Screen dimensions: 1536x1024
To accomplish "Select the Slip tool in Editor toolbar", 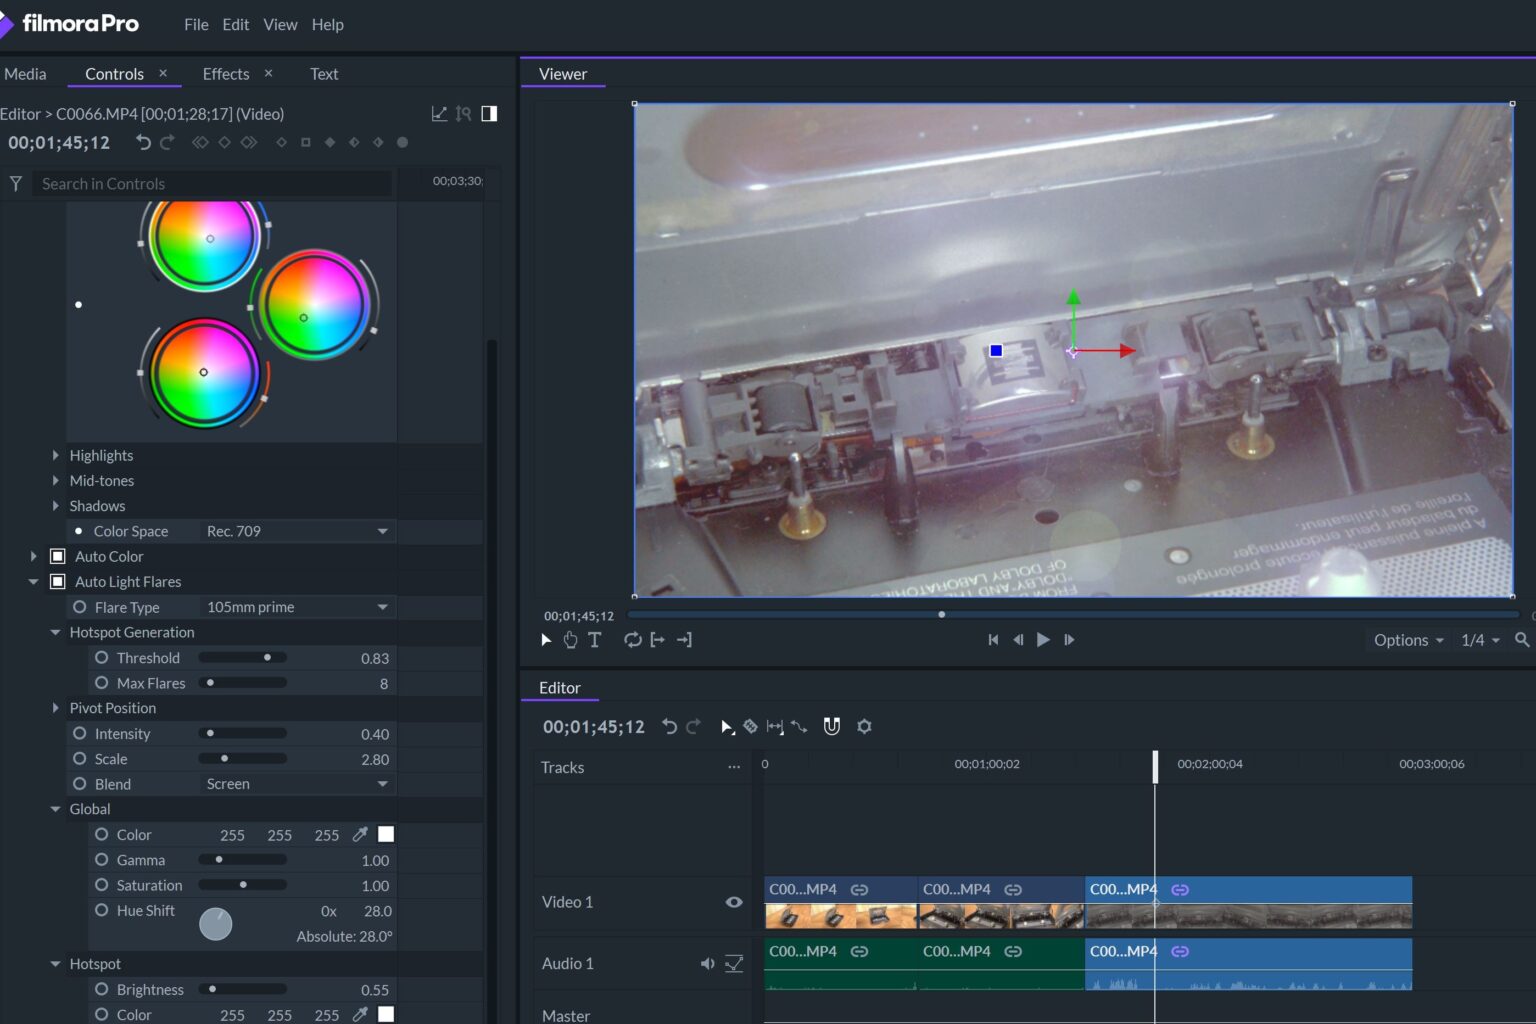I will click(x=775, y=727).
